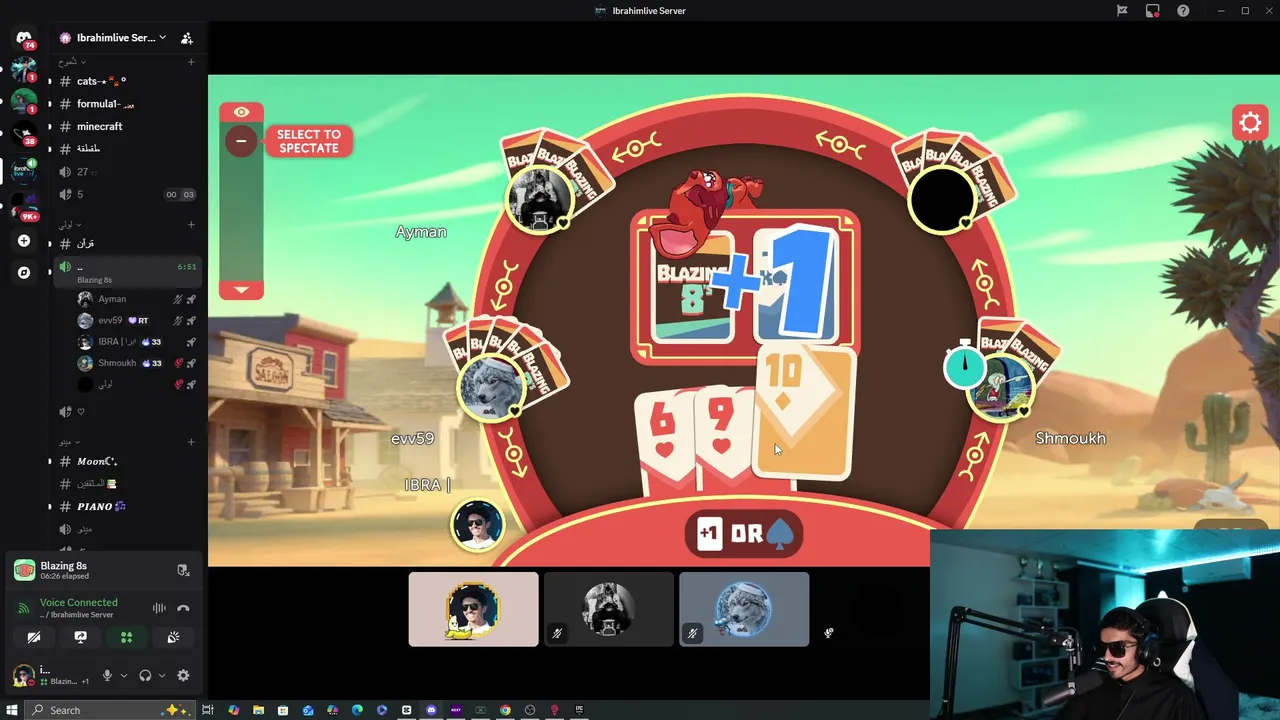Pop out Blazing 8s activity icon

pyautogui.click(x=183, y=570)
